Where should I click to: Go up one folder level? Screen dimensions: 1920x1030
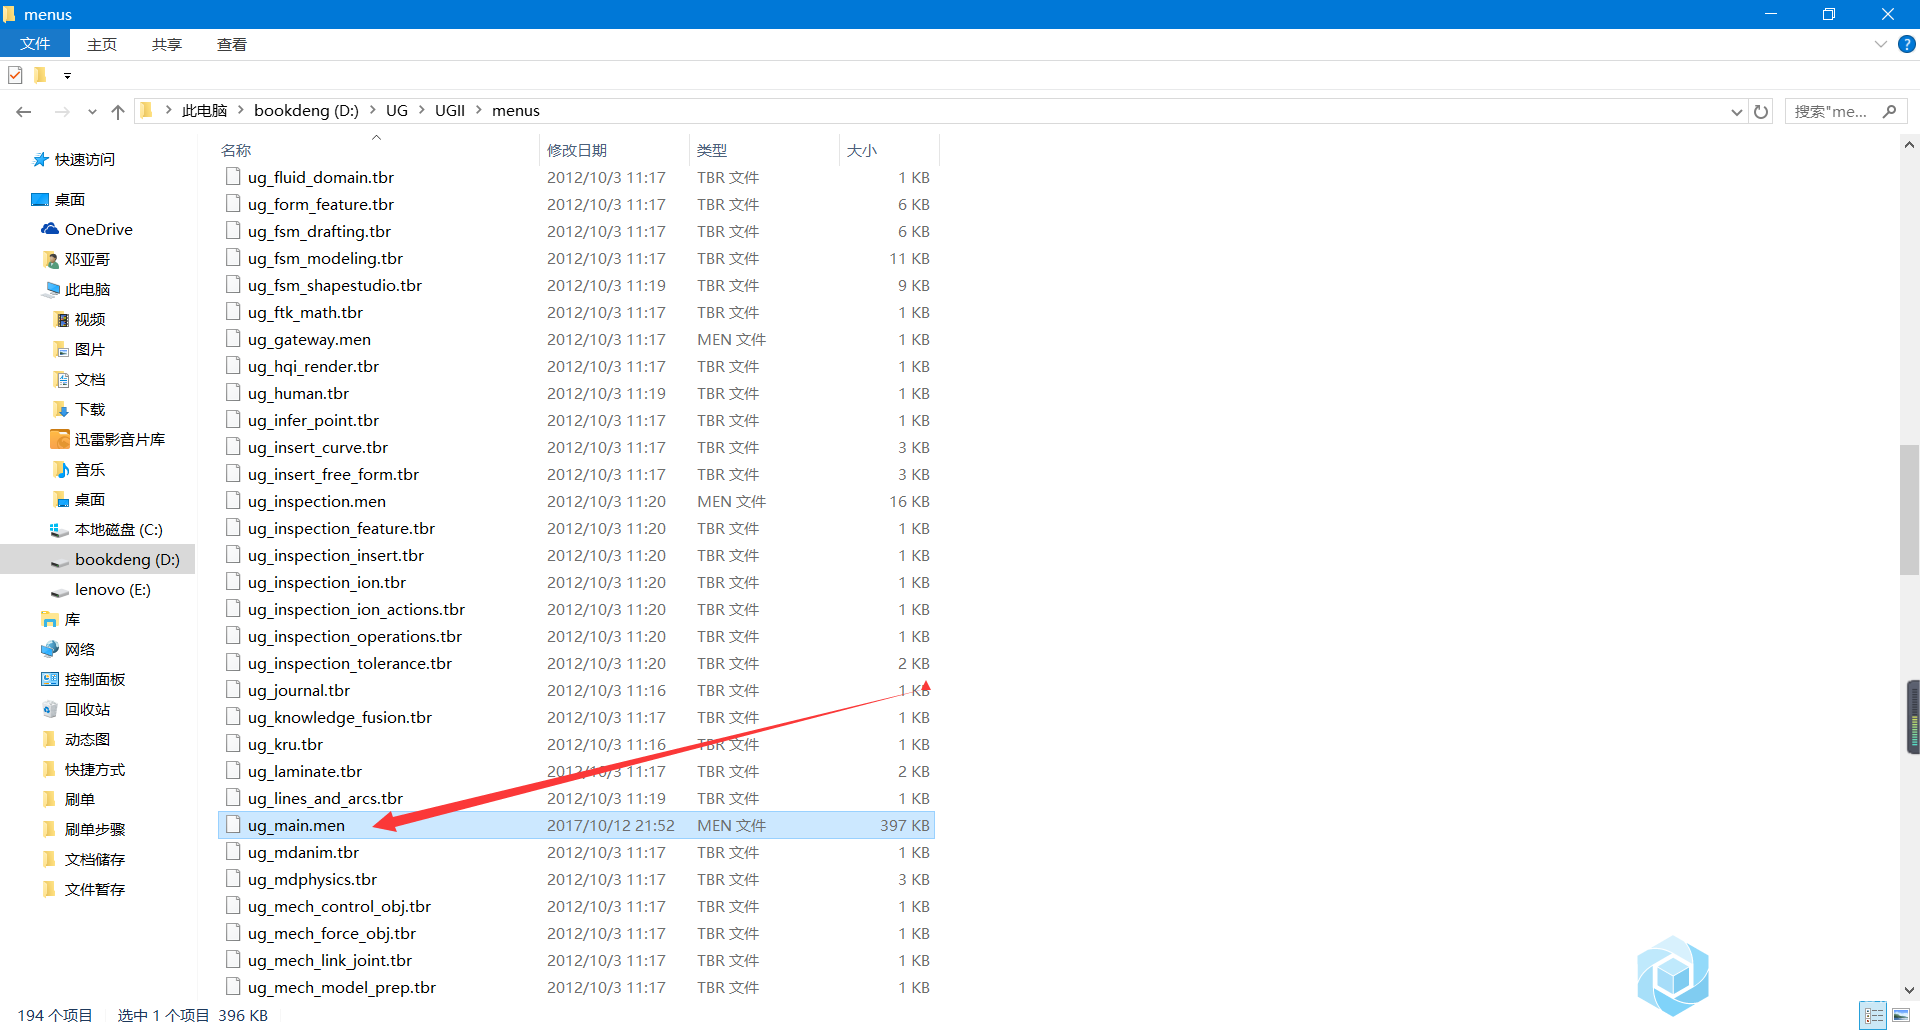(x=118, y=111)
